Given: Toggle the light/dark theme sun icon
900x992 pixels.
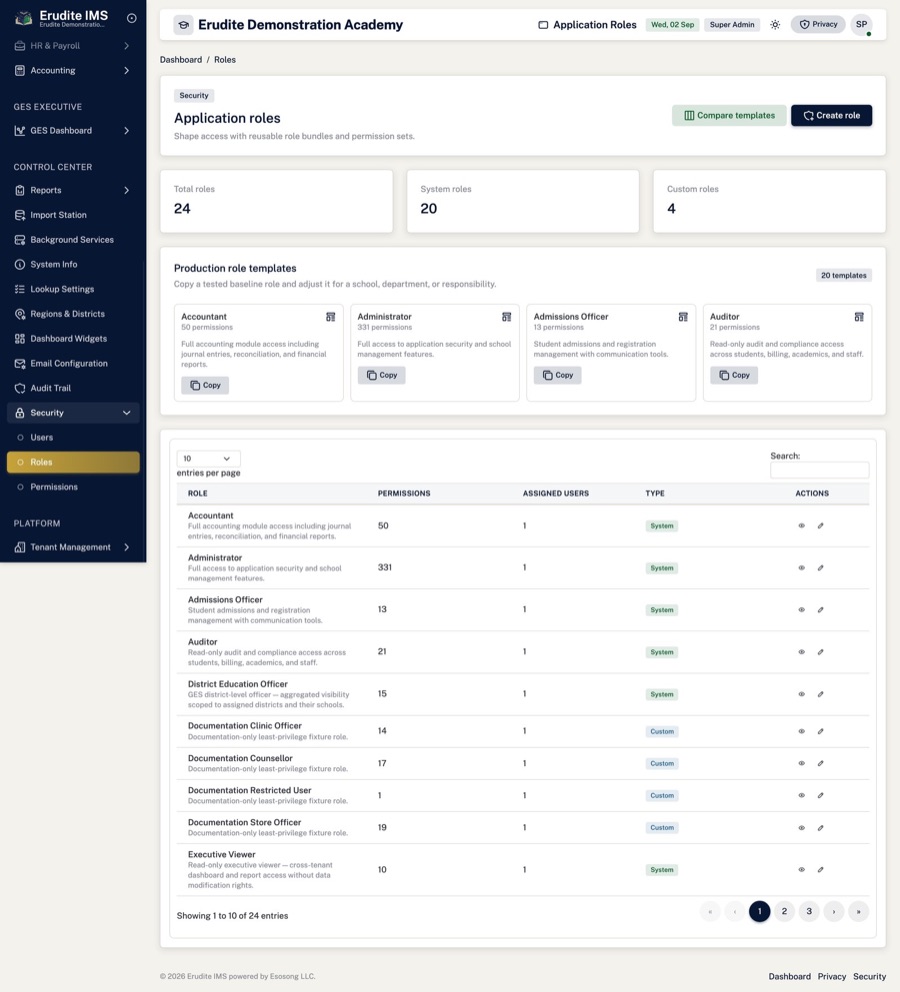Looking at the screenshot, I should click(775, 25).
